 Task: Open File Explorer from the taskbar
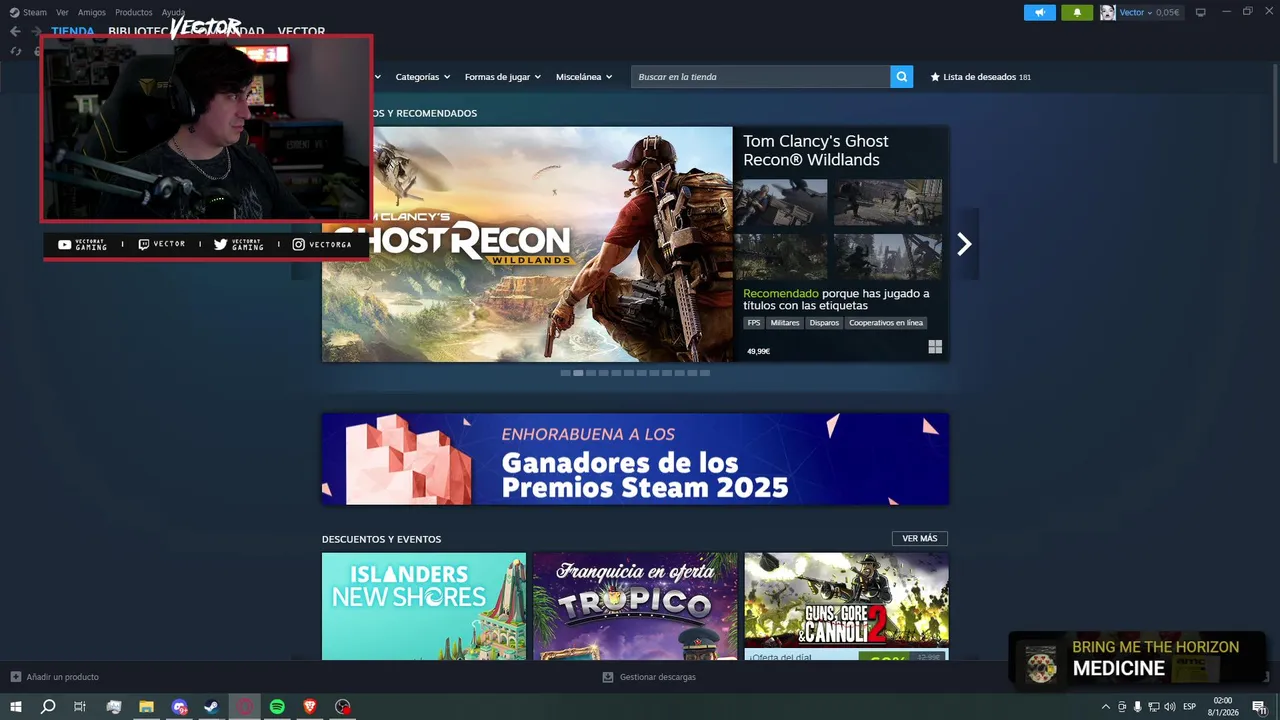tap(146, 707)
